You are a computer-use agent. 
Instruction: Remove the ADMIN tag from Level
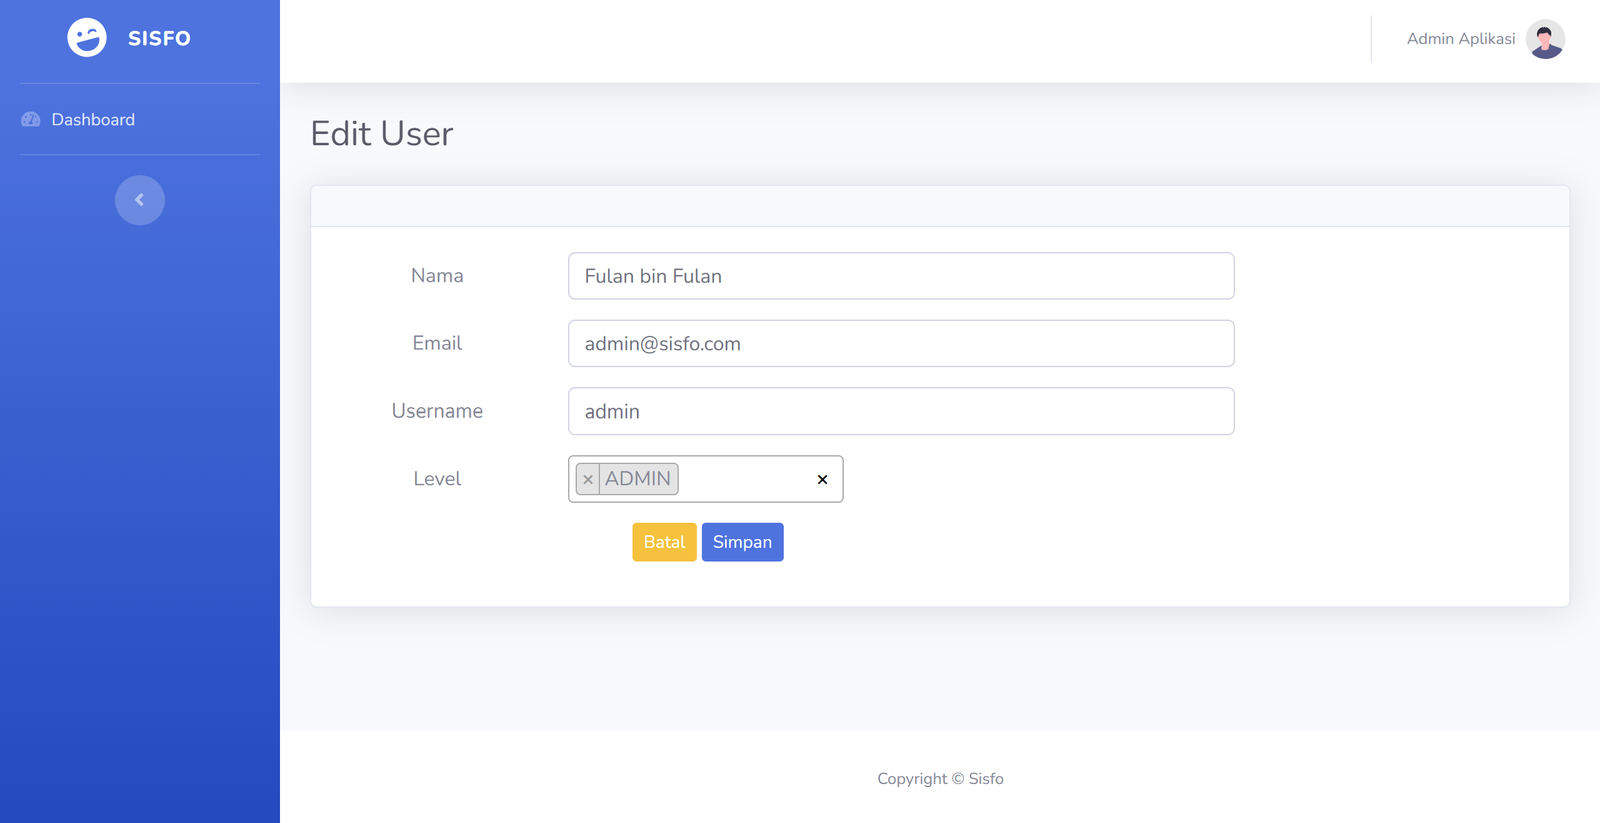pos(588,479)
